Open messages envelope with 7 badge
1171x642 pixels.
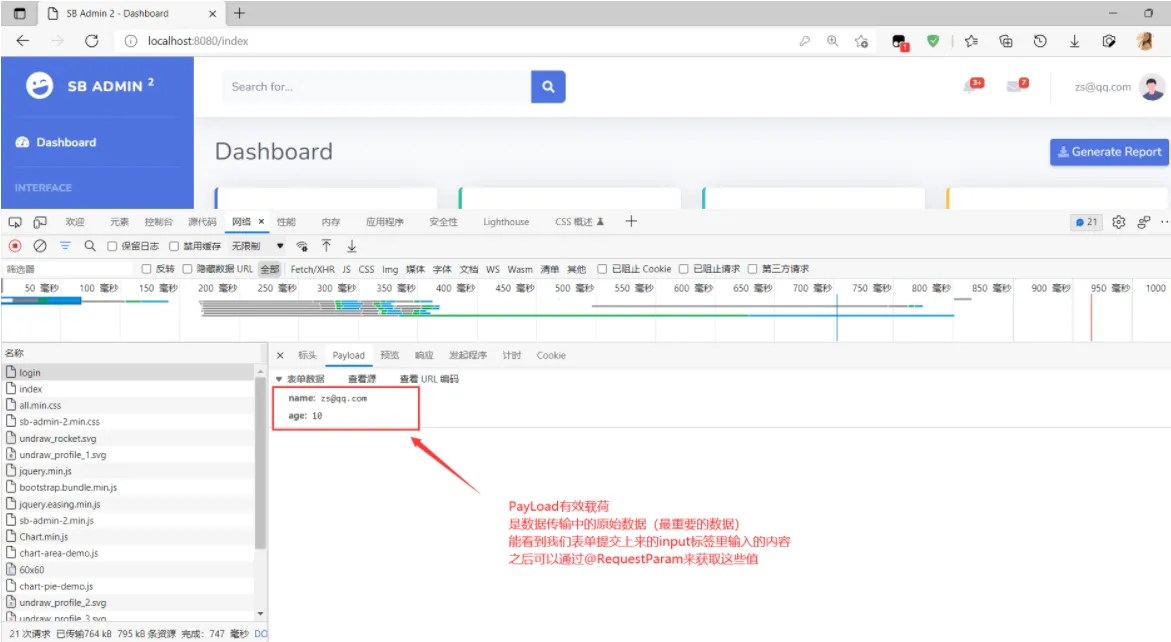(1017, 86)
